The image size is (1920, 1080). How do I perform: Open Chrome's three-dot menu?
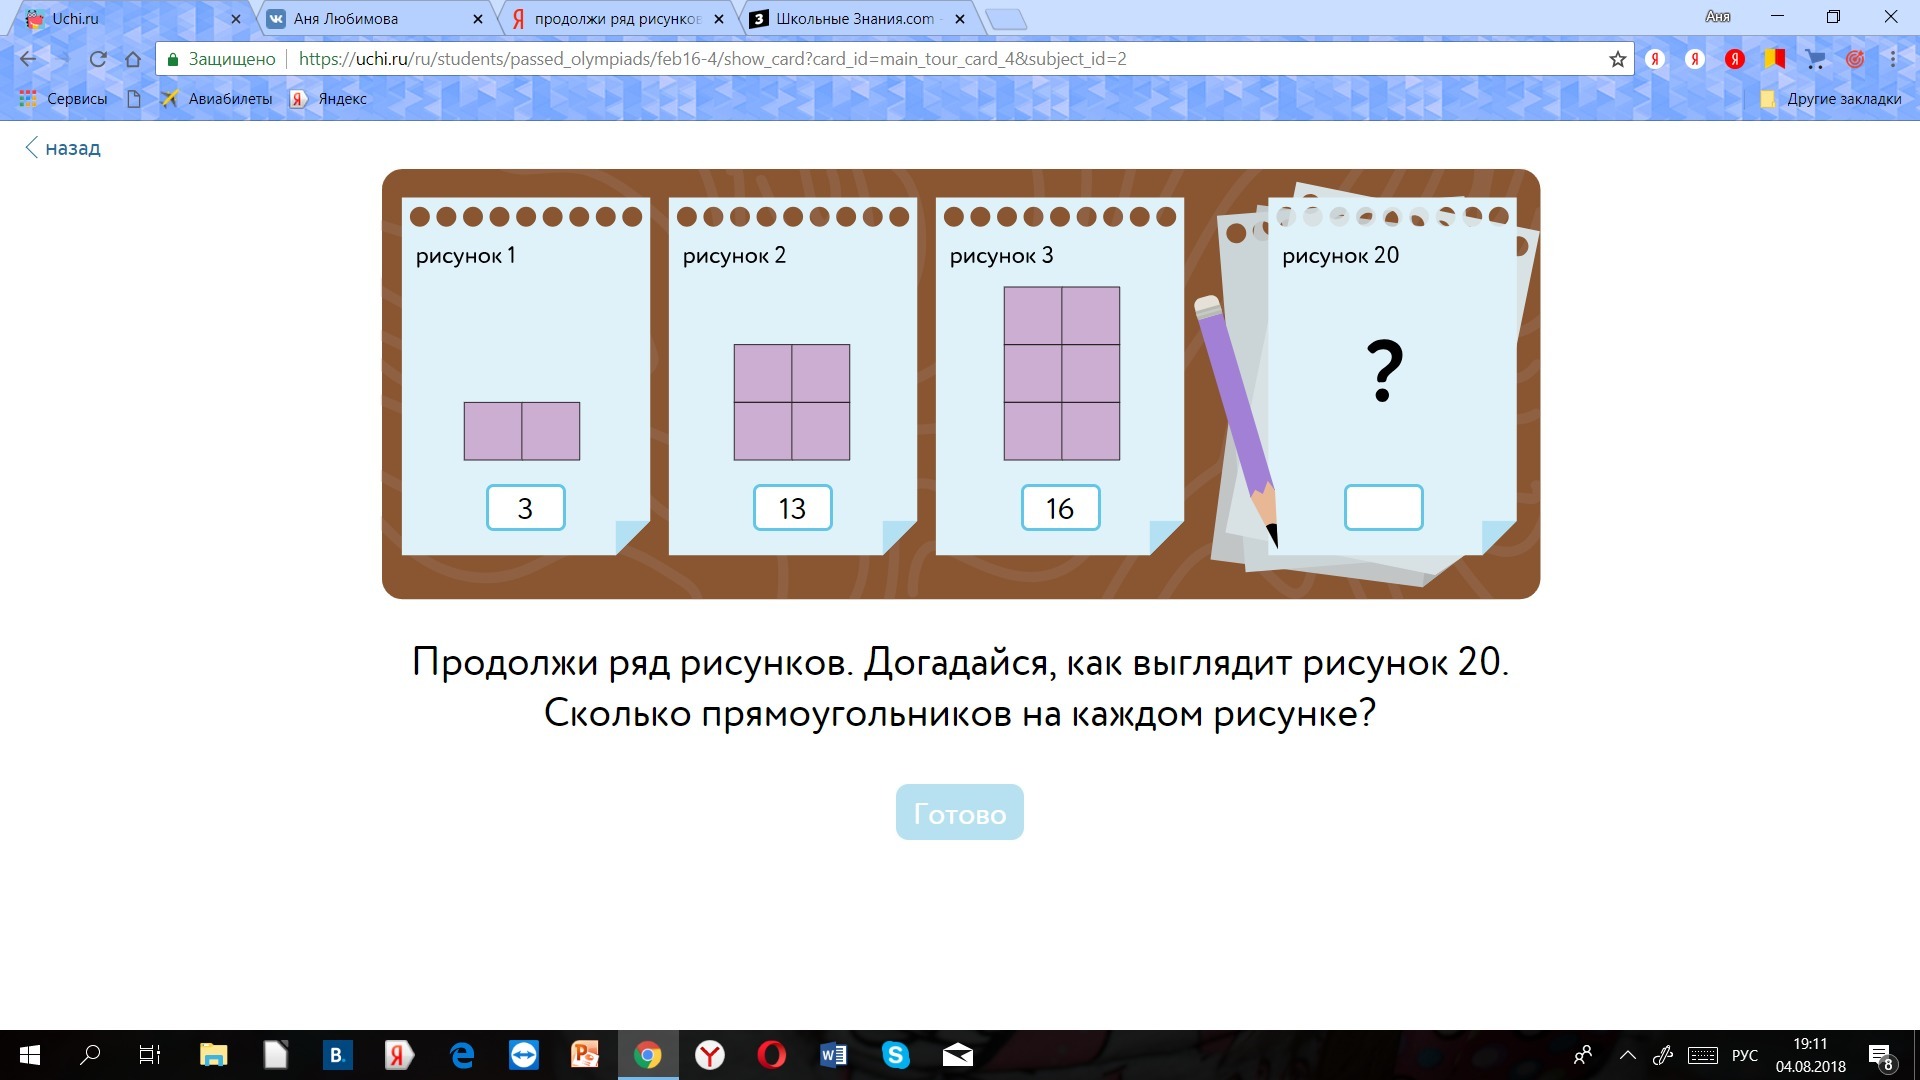tap(1893, 59)
